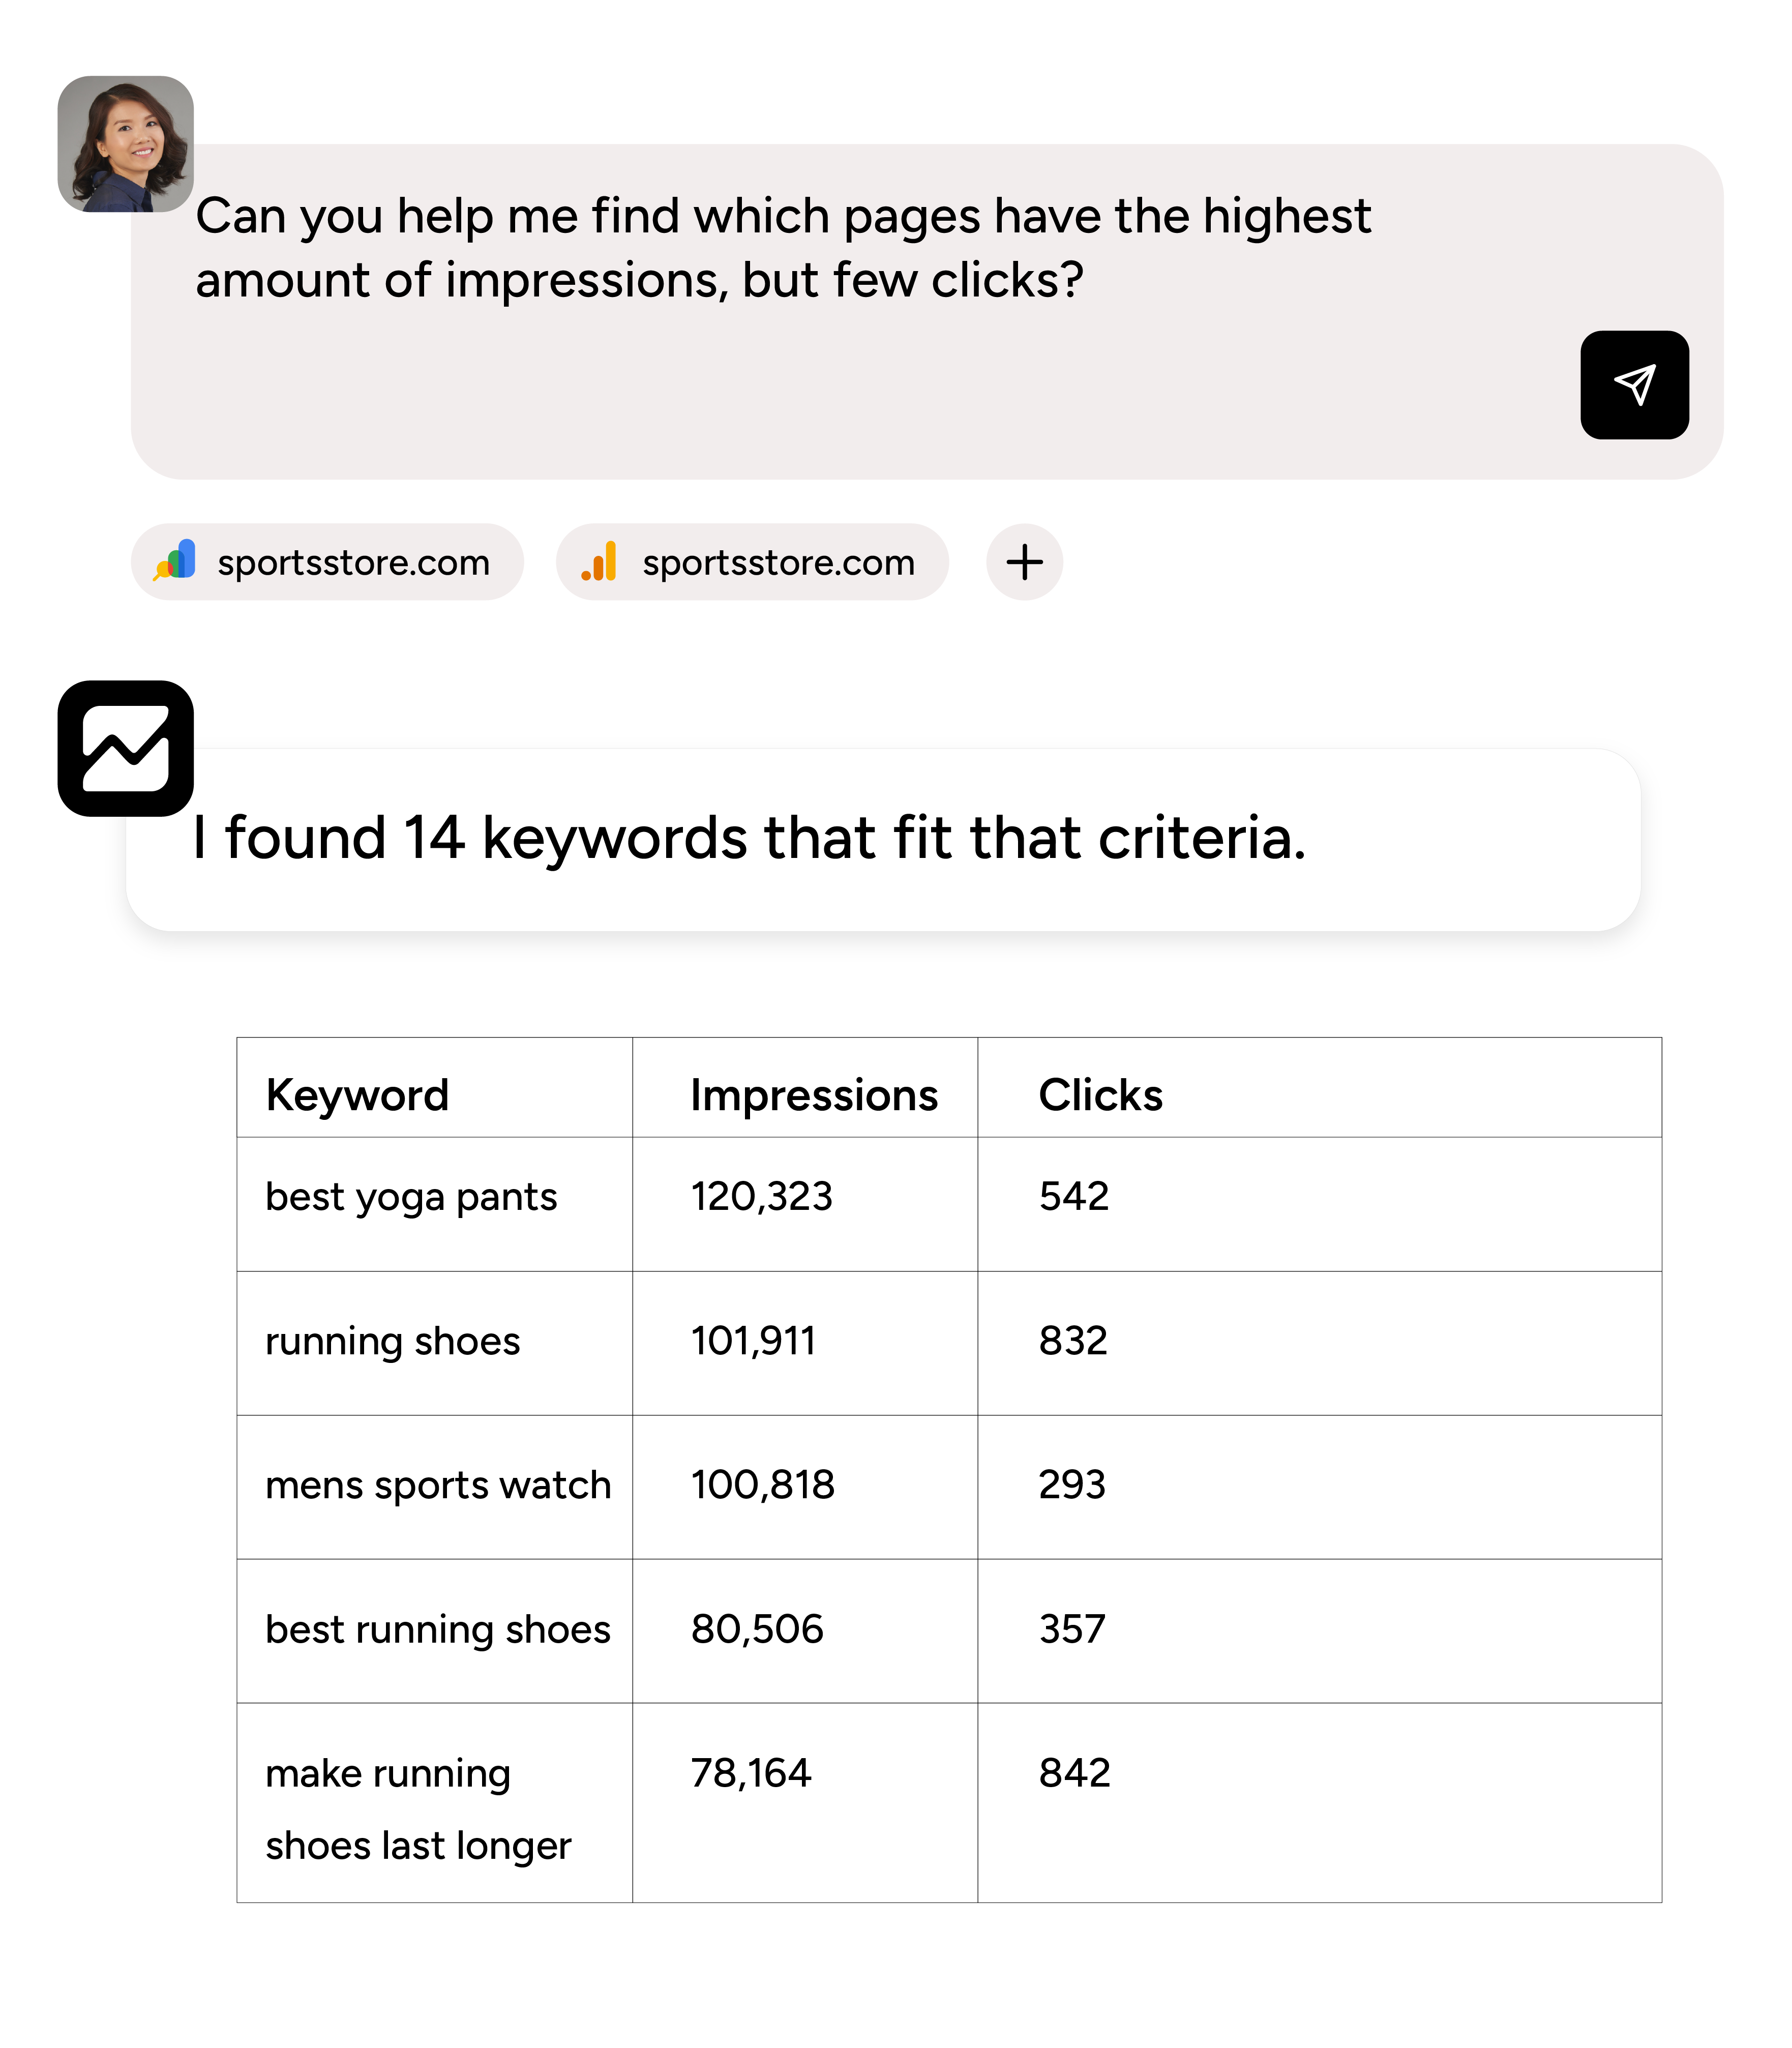Select the "best running shoes" keyword cell
This screenshot has width=1792, height=2048.
click(438, 1629)
